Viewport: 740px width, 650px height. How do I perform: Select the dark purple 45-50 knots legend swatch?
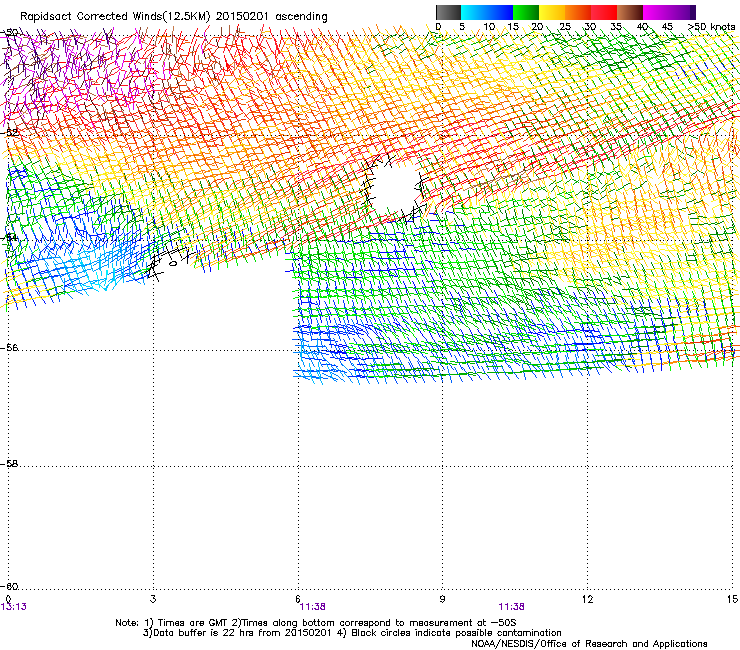pyautogui.click(x=682, y=12)
